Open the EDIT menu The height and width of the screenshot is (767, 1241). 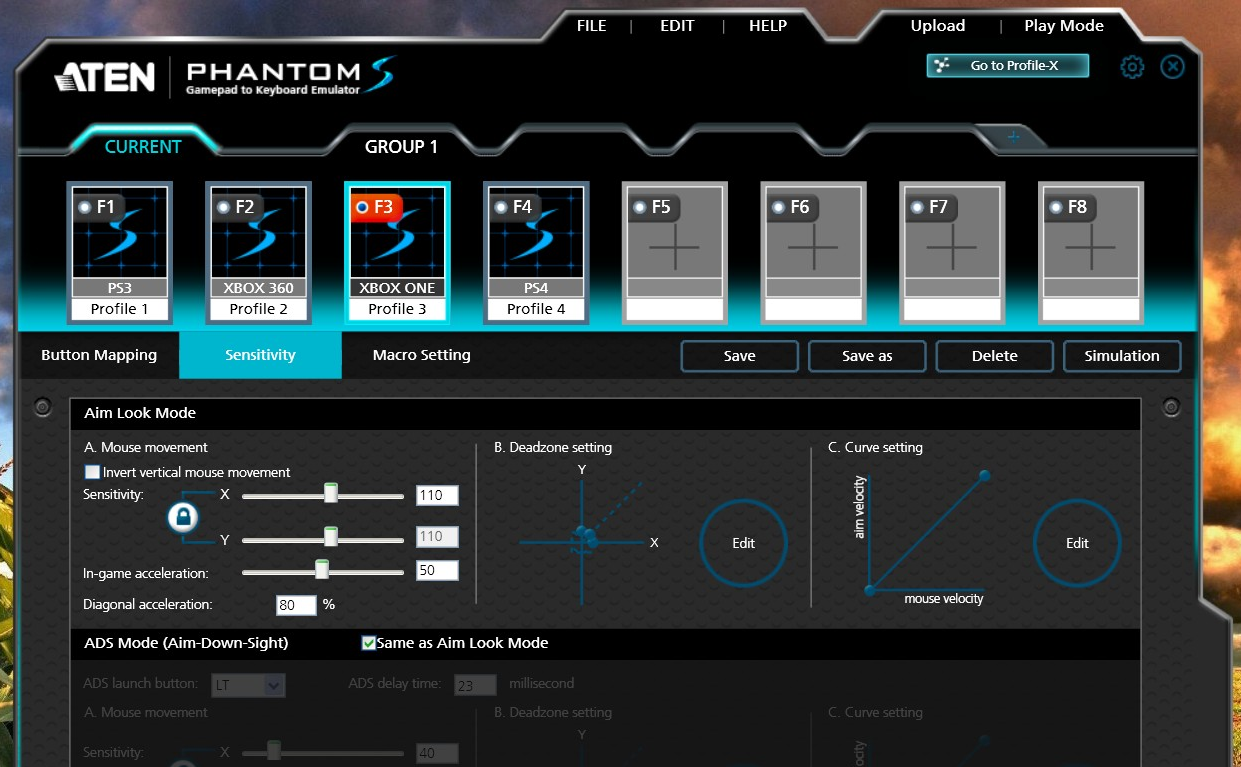coord(677,26)
